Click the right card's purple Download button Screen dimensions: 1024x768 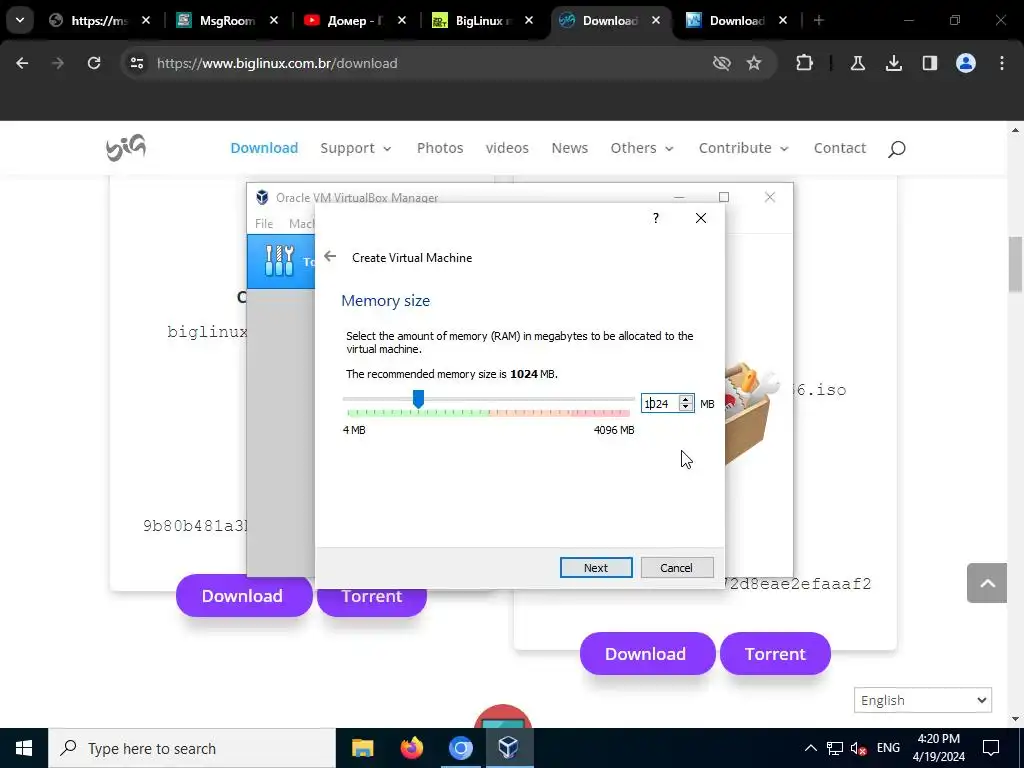(647, 654)
